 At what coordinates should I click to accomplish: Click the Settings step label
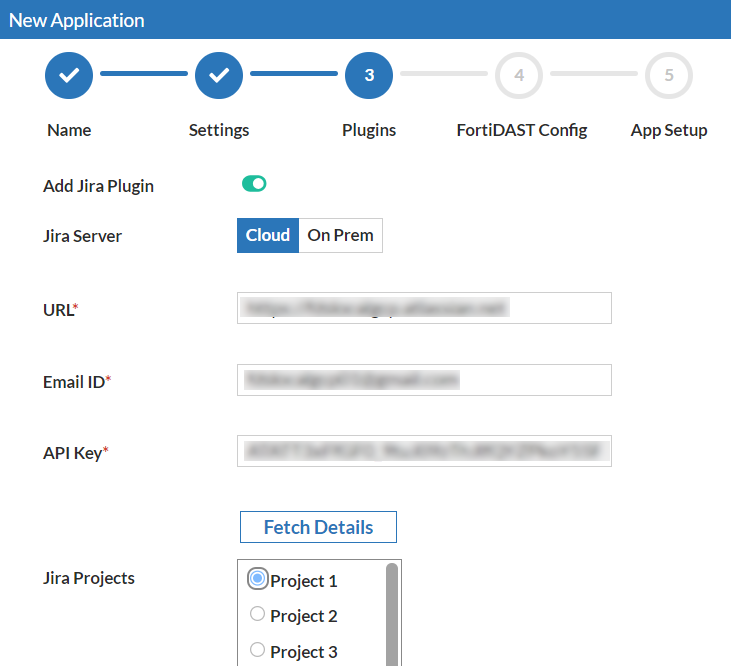point(219,130)
